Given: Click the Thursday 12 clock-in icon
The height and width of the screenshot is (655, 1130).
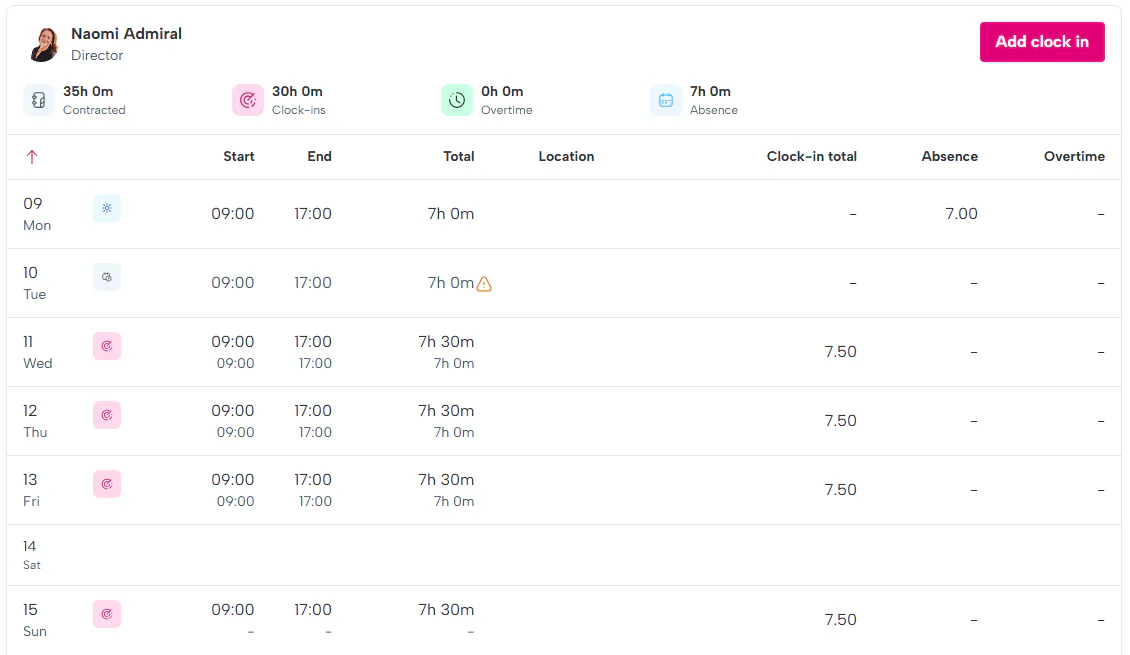Looking at the screenshot, I should tap(107, 415).
